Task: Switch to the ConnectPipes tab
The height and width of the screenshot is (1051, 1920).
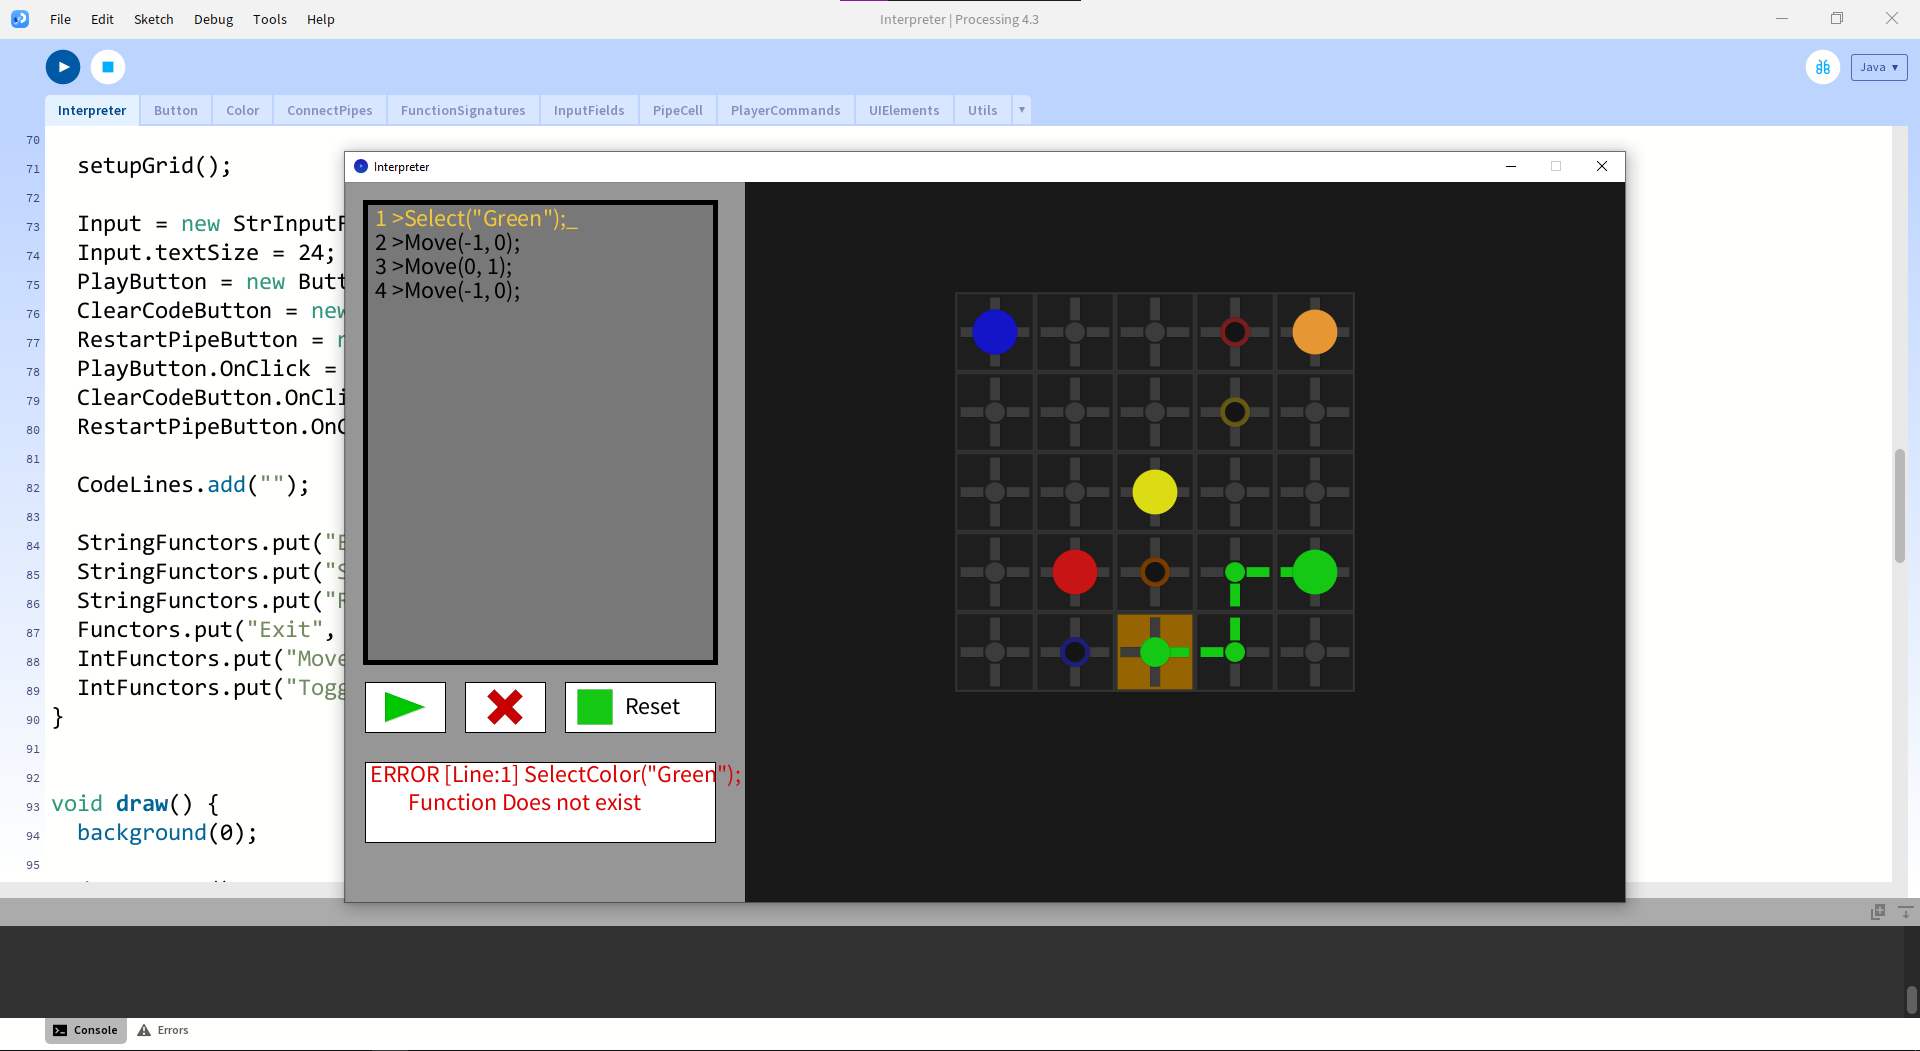Action: (x=329, y=110)
